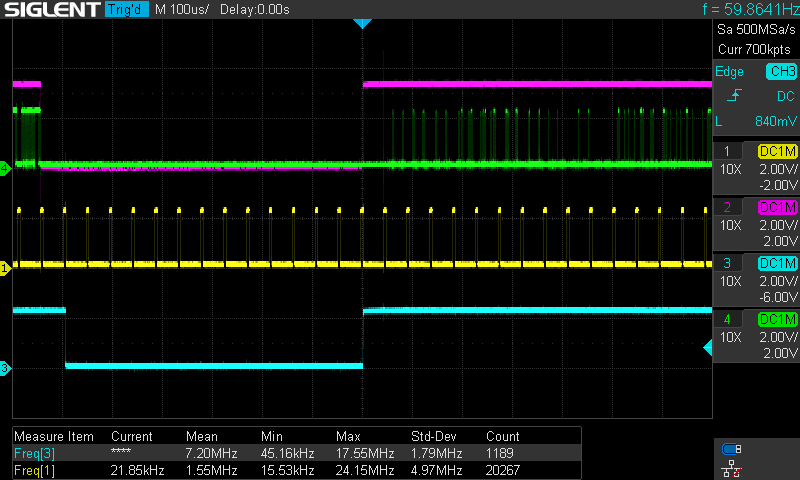Select the channel 1 number tab

[x=727, y=151]
